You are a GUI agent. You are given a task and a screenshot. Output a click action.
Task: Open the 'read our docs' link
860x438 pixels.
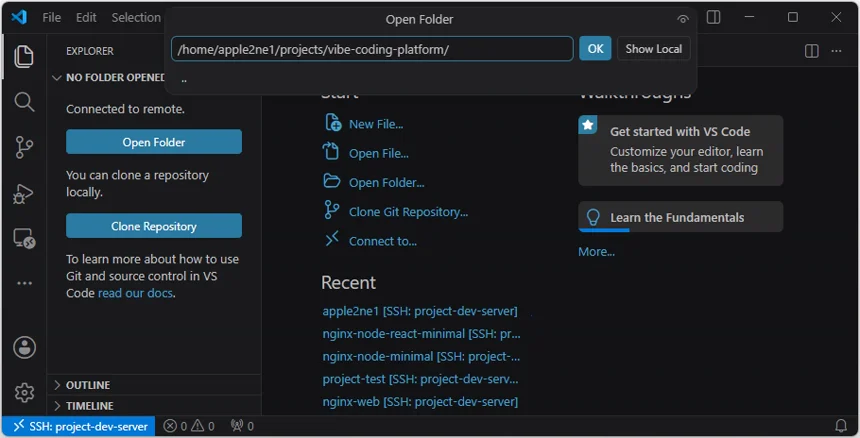[135, 293]
